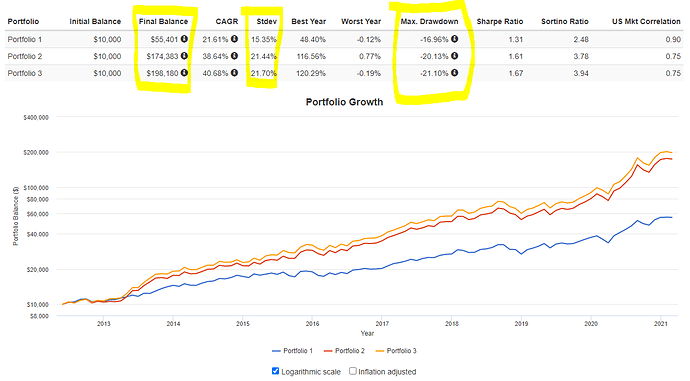Image resolution: width=690 pixels, height=381 pixels.
Task: Click the Portfolio column header
Action: 23,21
